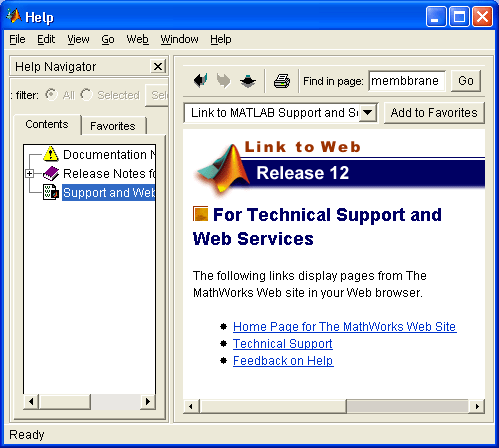Click the Reload page icon
The height and width of the screenshot is (448, 499).
pyautogui.click(x=248, y=81)
